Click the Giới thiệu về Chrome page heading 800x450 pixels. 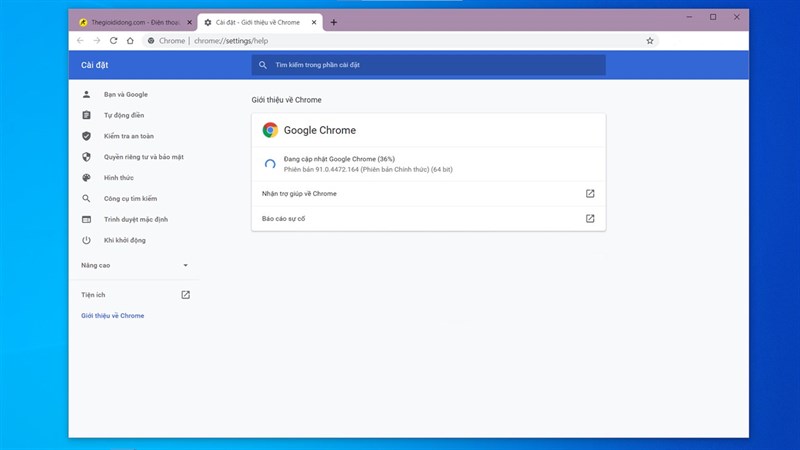(x=286, y=100)
